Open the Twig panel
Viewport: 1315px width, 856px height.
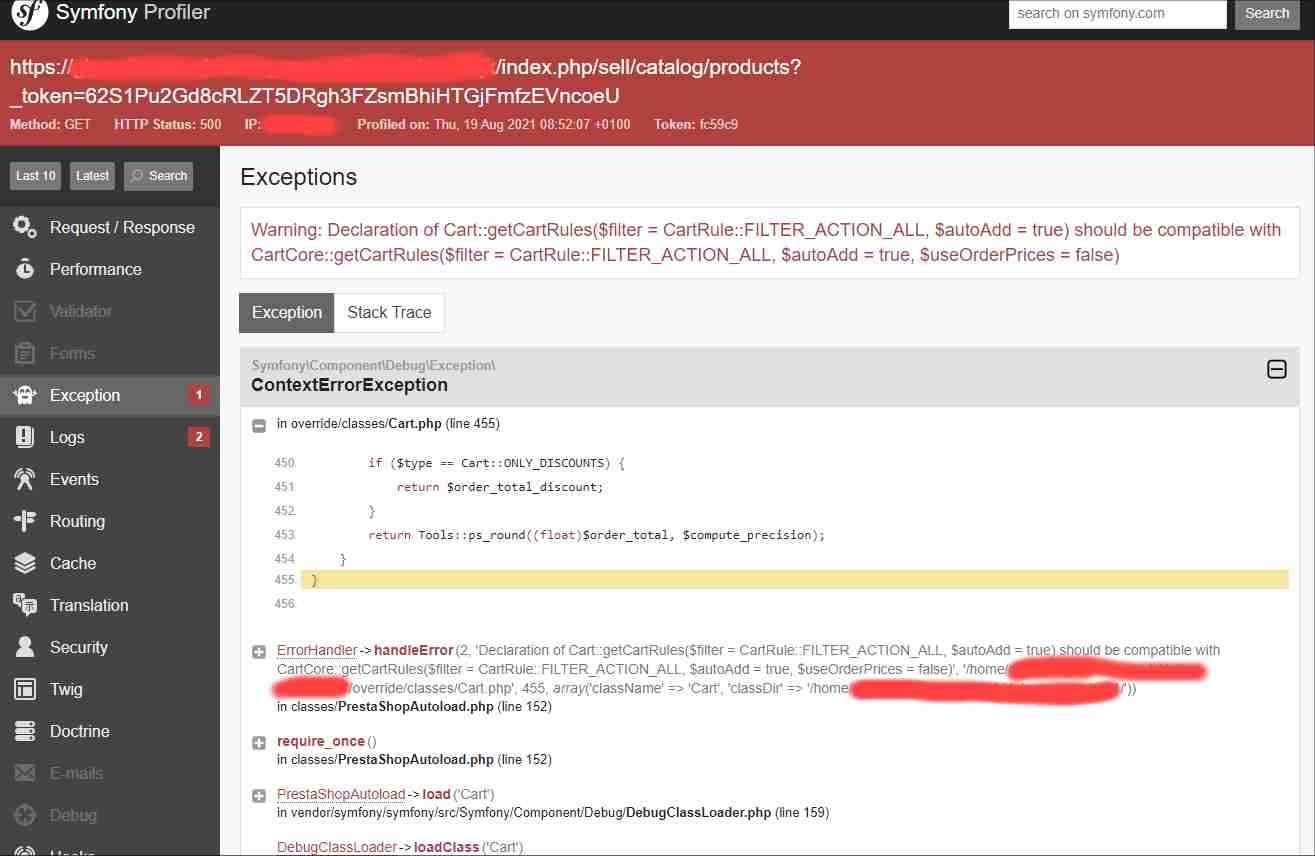(110, 689)
